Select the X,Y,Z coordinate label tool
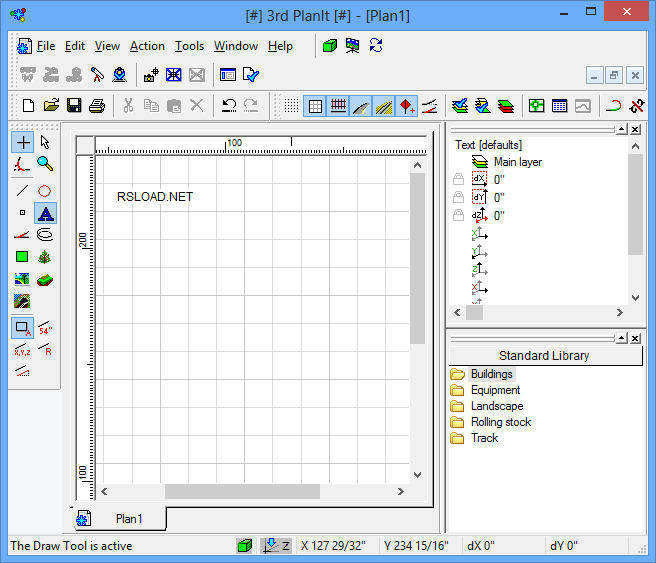Image resolution: width=656 pixels, height=563 pixels. [22, 349]
